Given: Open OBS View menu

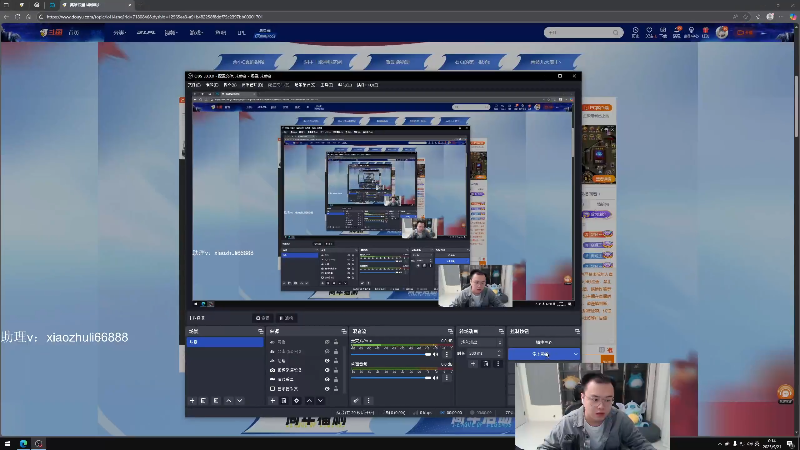Looking at the screenshot, I should tap(230, 85).
